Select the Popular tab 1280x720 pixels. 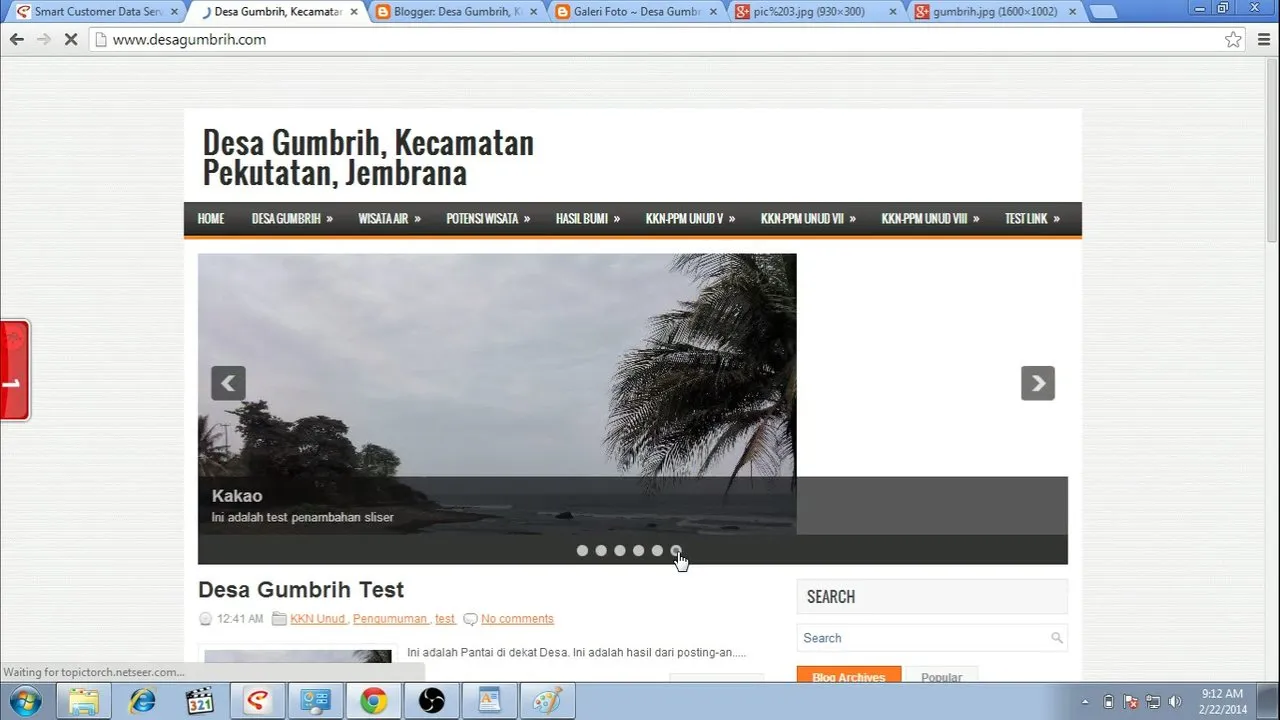[941, 676]
